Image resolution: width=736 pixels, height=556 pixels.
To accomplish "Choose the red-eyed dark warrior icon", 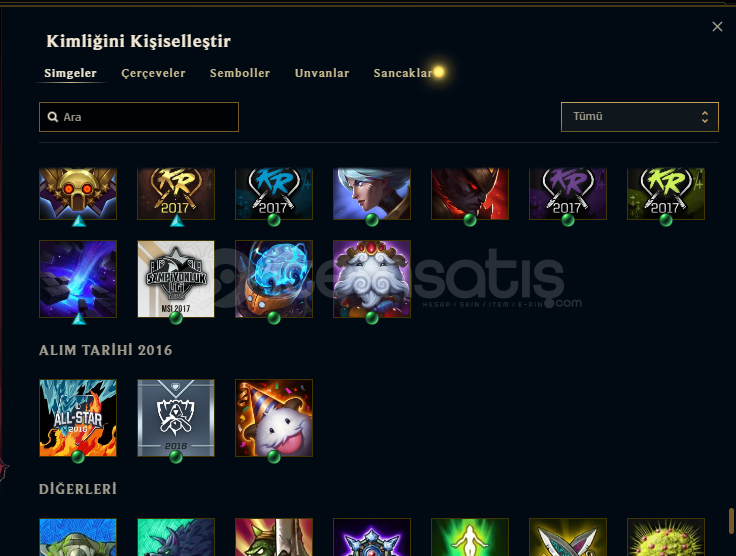I will pyautogui.click(x=470, y=194).
